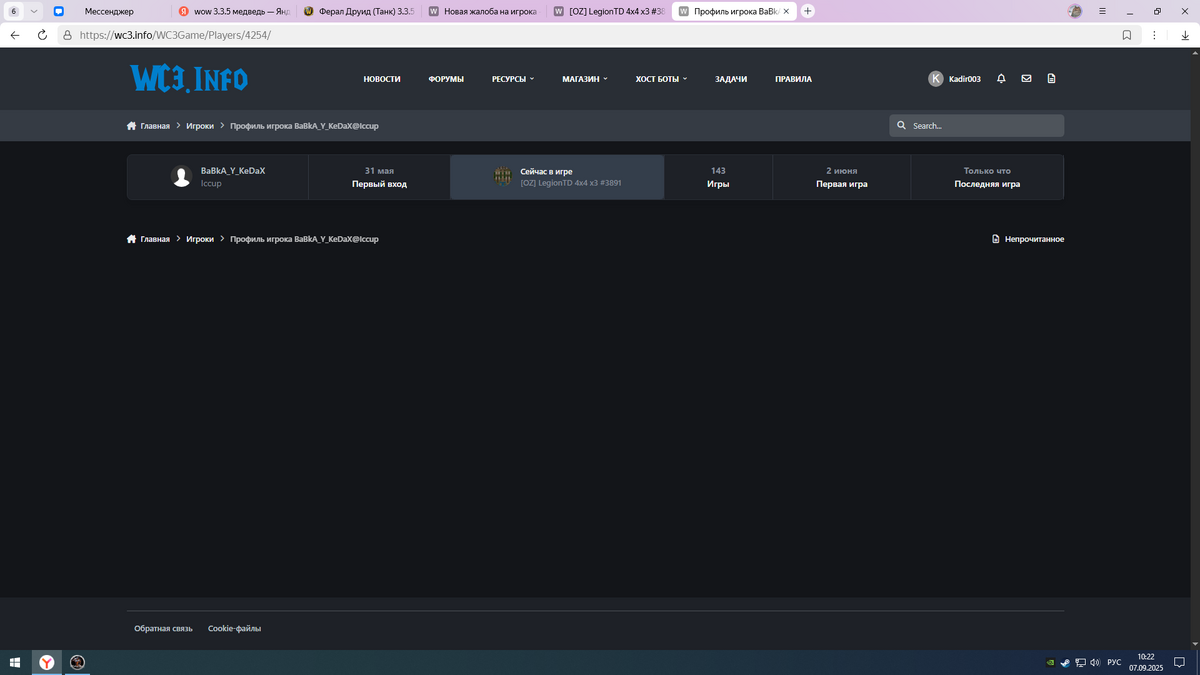Switch to the Мессенджер browser tab

pos(108,11)
